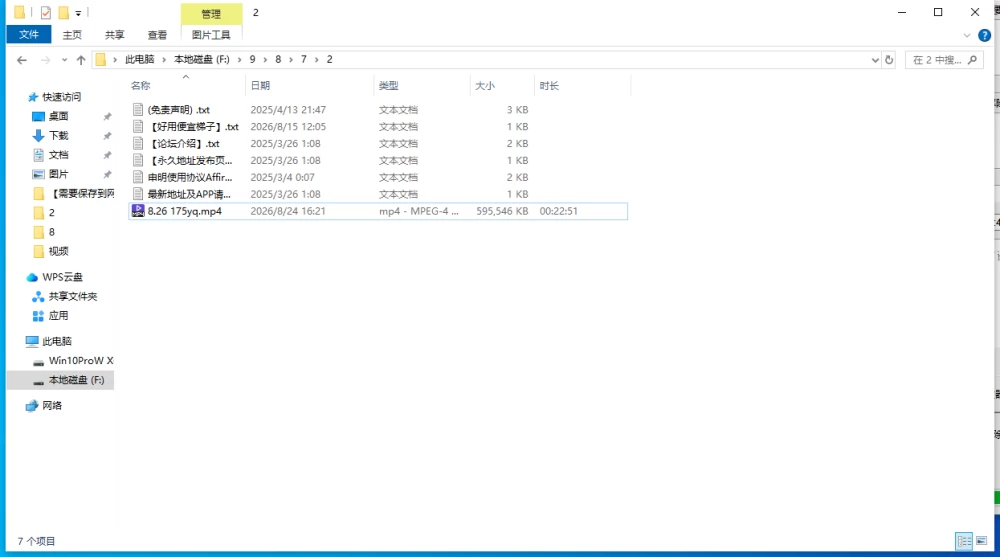Open 桌面 in the navigation pane
1000x557 pixels.
[59, 116]
